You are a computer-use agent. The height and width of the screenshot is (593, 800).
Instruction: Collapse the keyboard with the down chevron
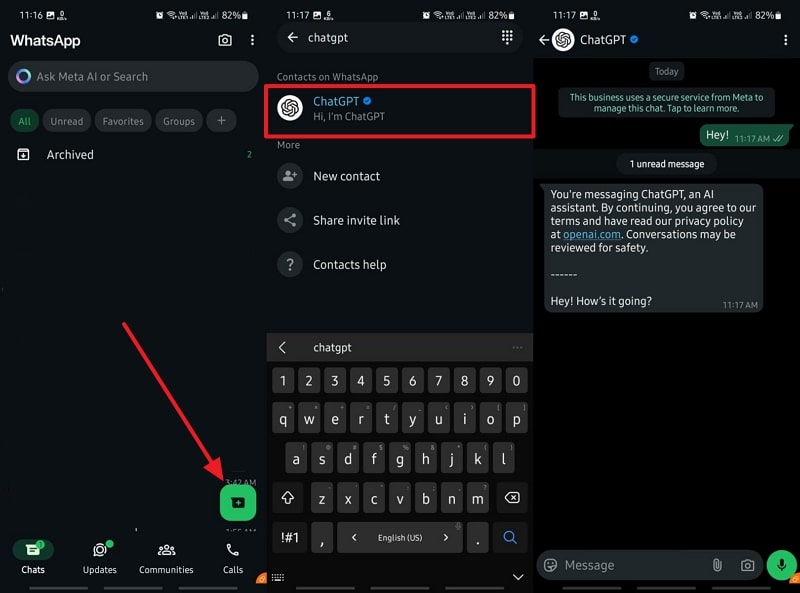point(517,577)
